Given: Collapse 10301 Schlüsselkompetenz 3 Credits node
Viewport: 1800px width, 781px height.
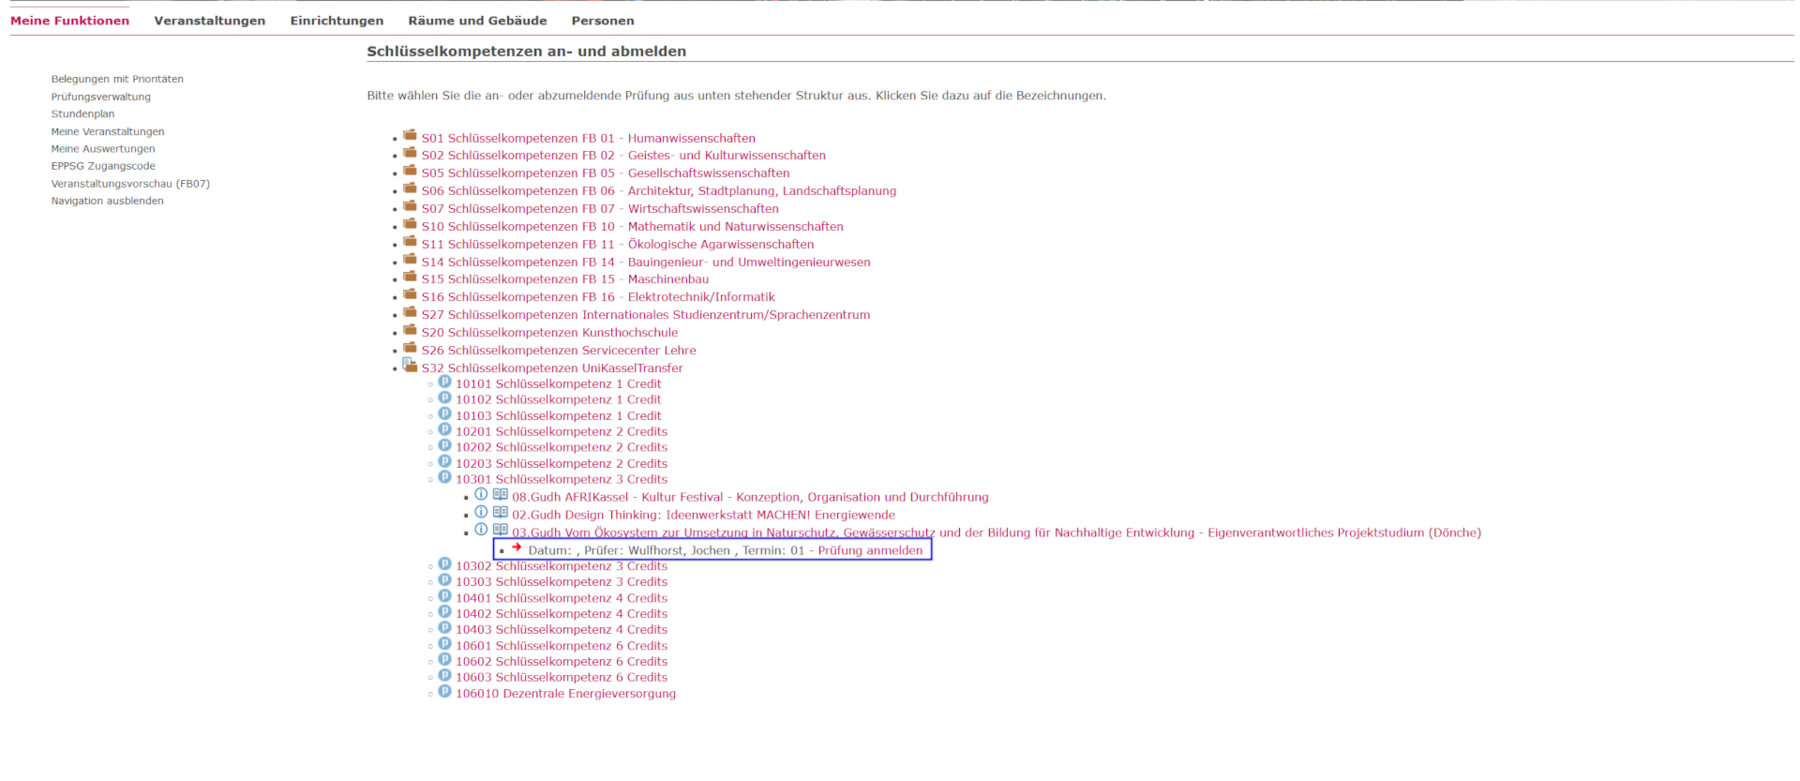Looking at the screenshot, I should [x=561, y=480].
